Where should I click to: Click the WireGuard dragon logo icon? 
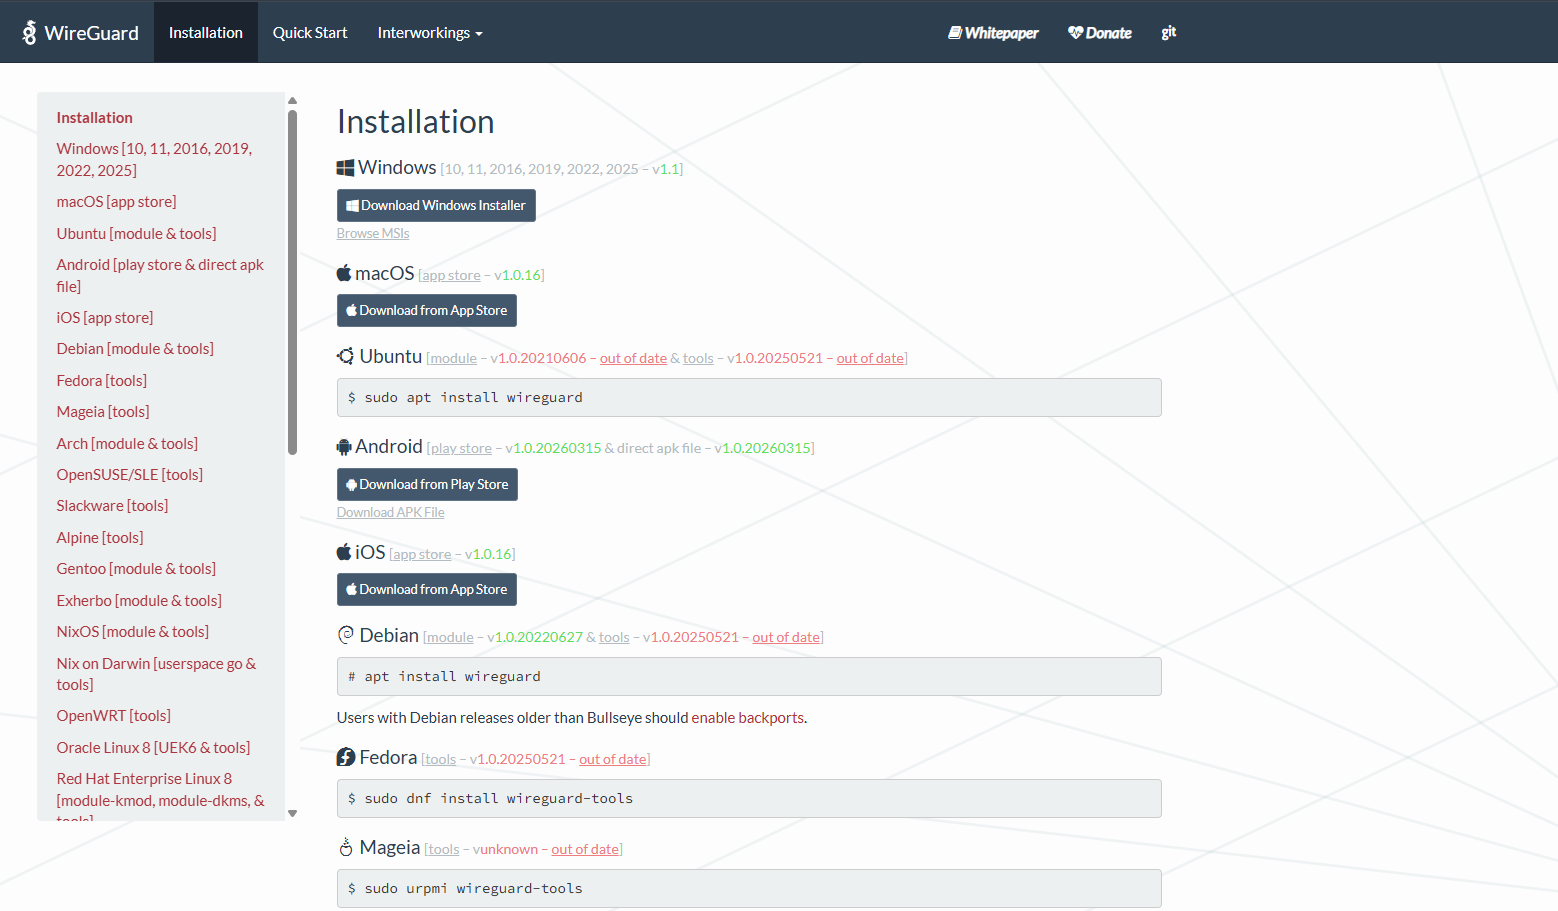coord(30,33)
